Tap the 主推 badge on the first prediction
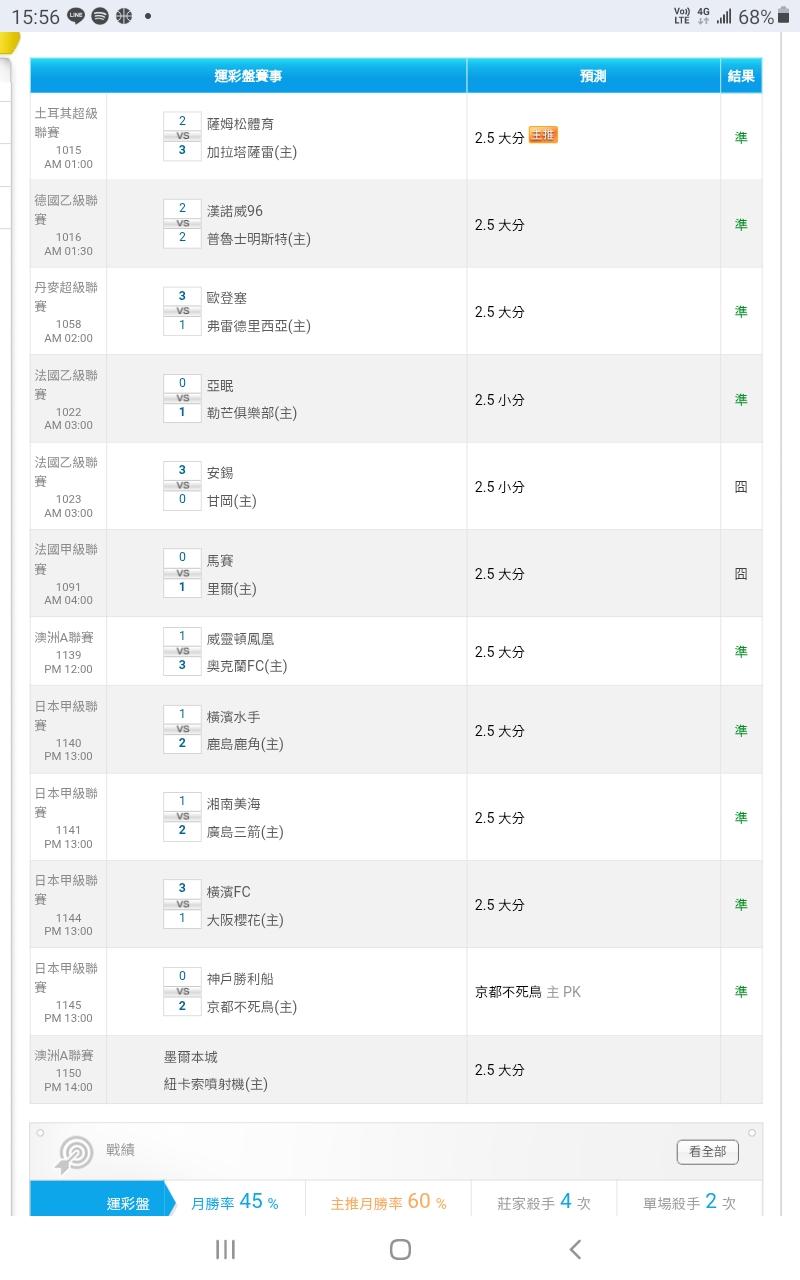800x1280 pixels. tap(543, 135)
